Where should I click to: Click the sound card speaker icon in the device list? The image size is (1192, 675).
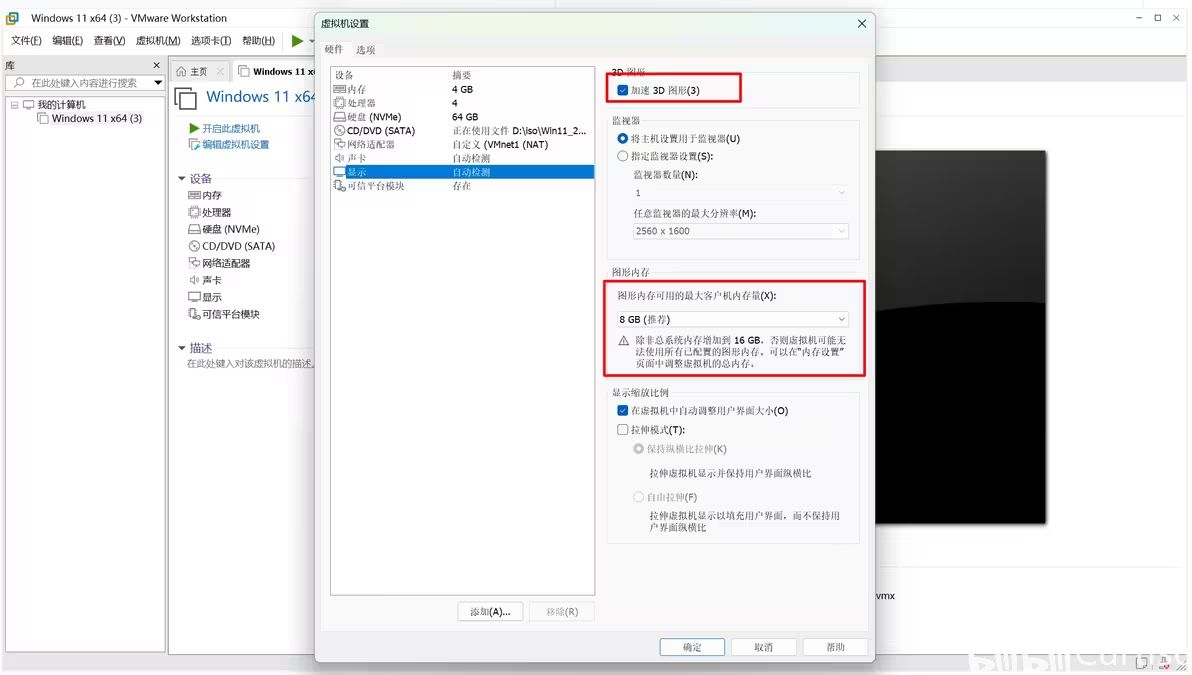[x=340, y=158]
